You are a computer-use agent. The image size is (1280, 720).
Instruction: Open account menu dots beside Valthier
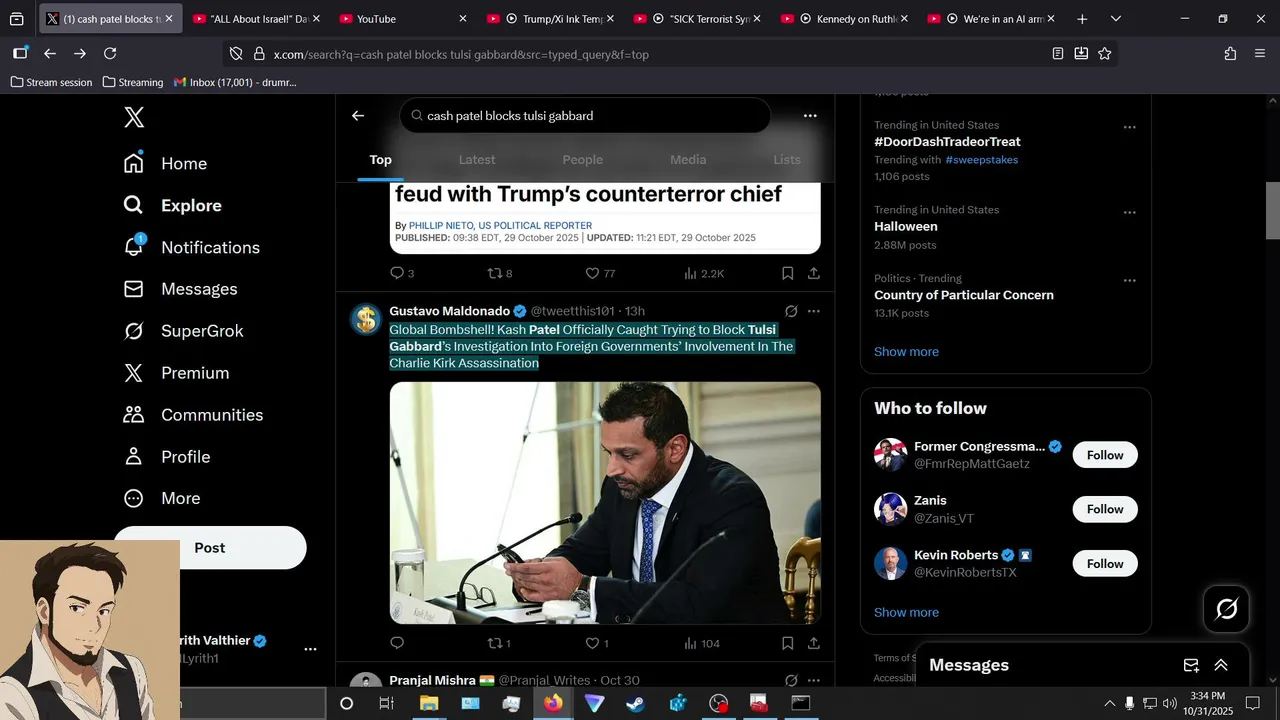310,649
